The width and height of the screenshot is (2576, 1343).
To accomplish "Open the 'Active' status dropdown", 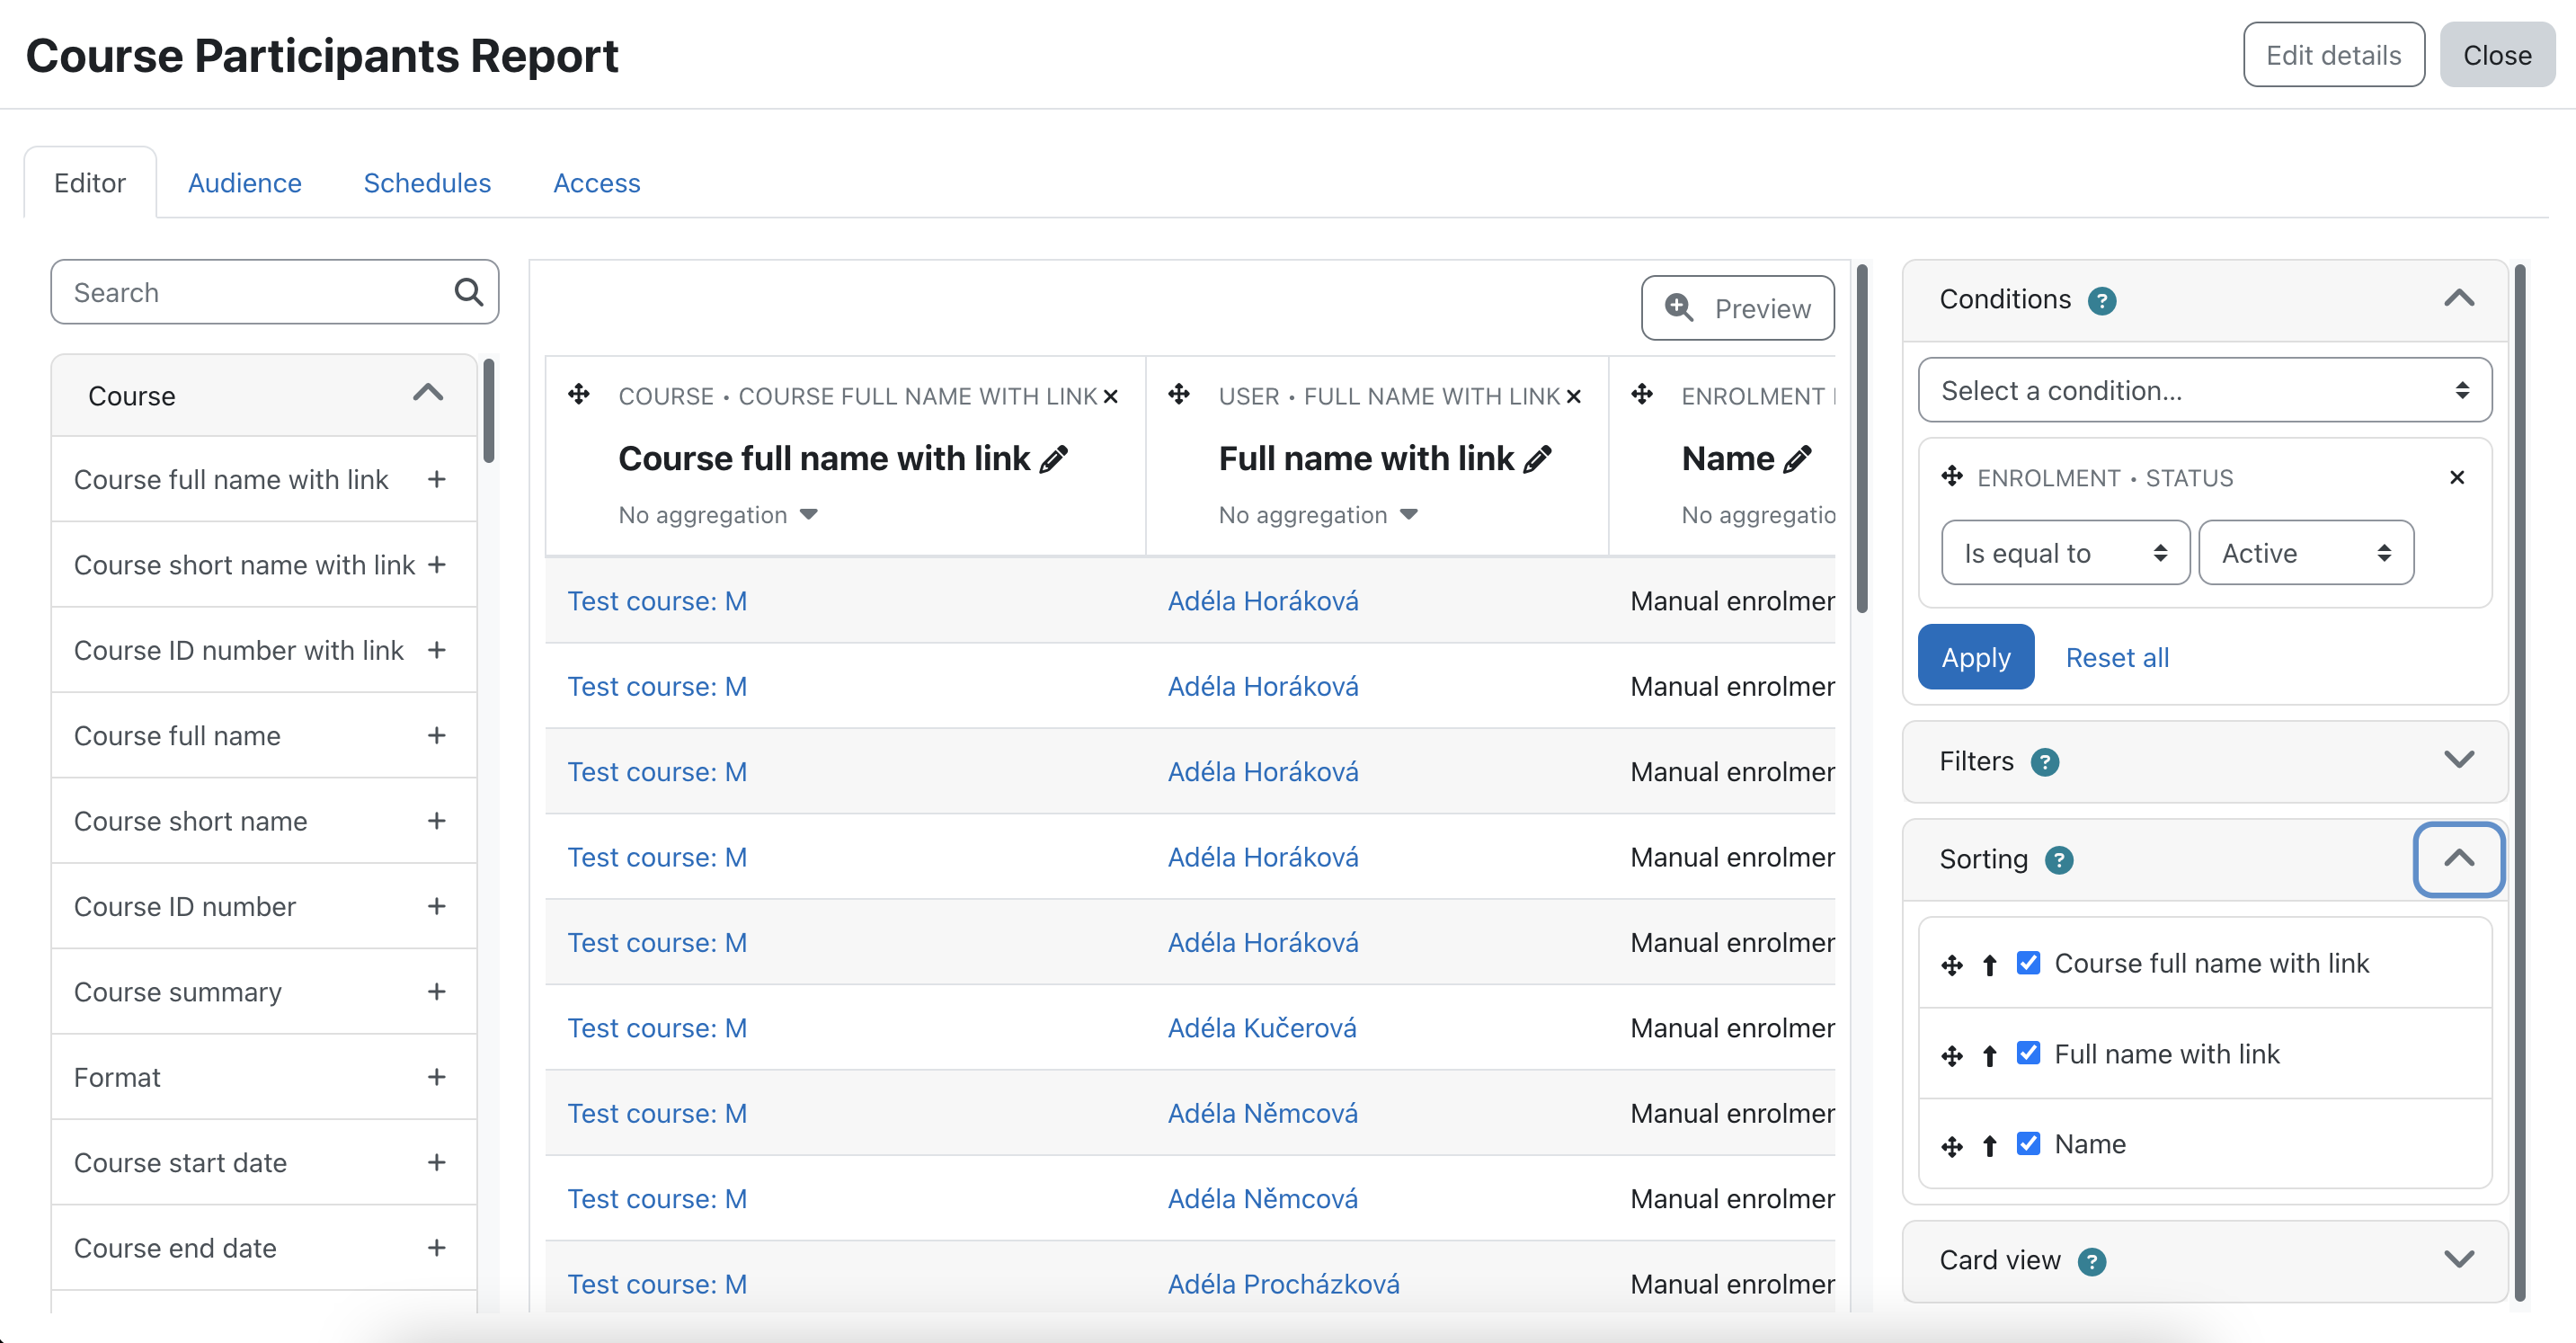I will (x=2306, y=553).
